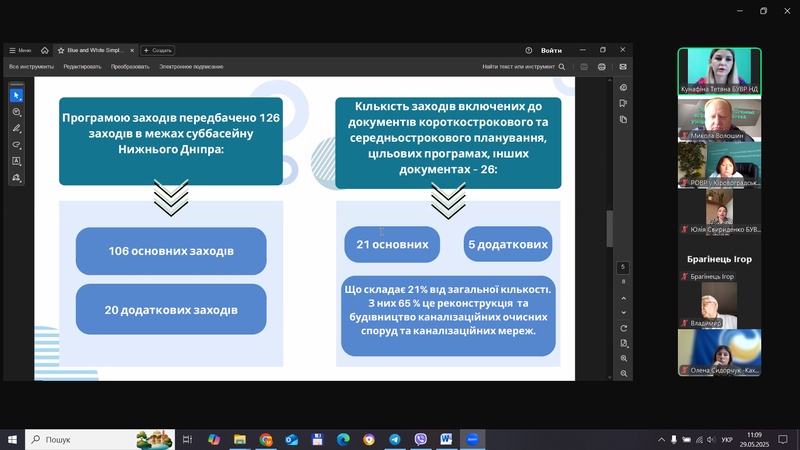
Task: Zoom in with plus magnifier icon
Action: tap(623, 359)
